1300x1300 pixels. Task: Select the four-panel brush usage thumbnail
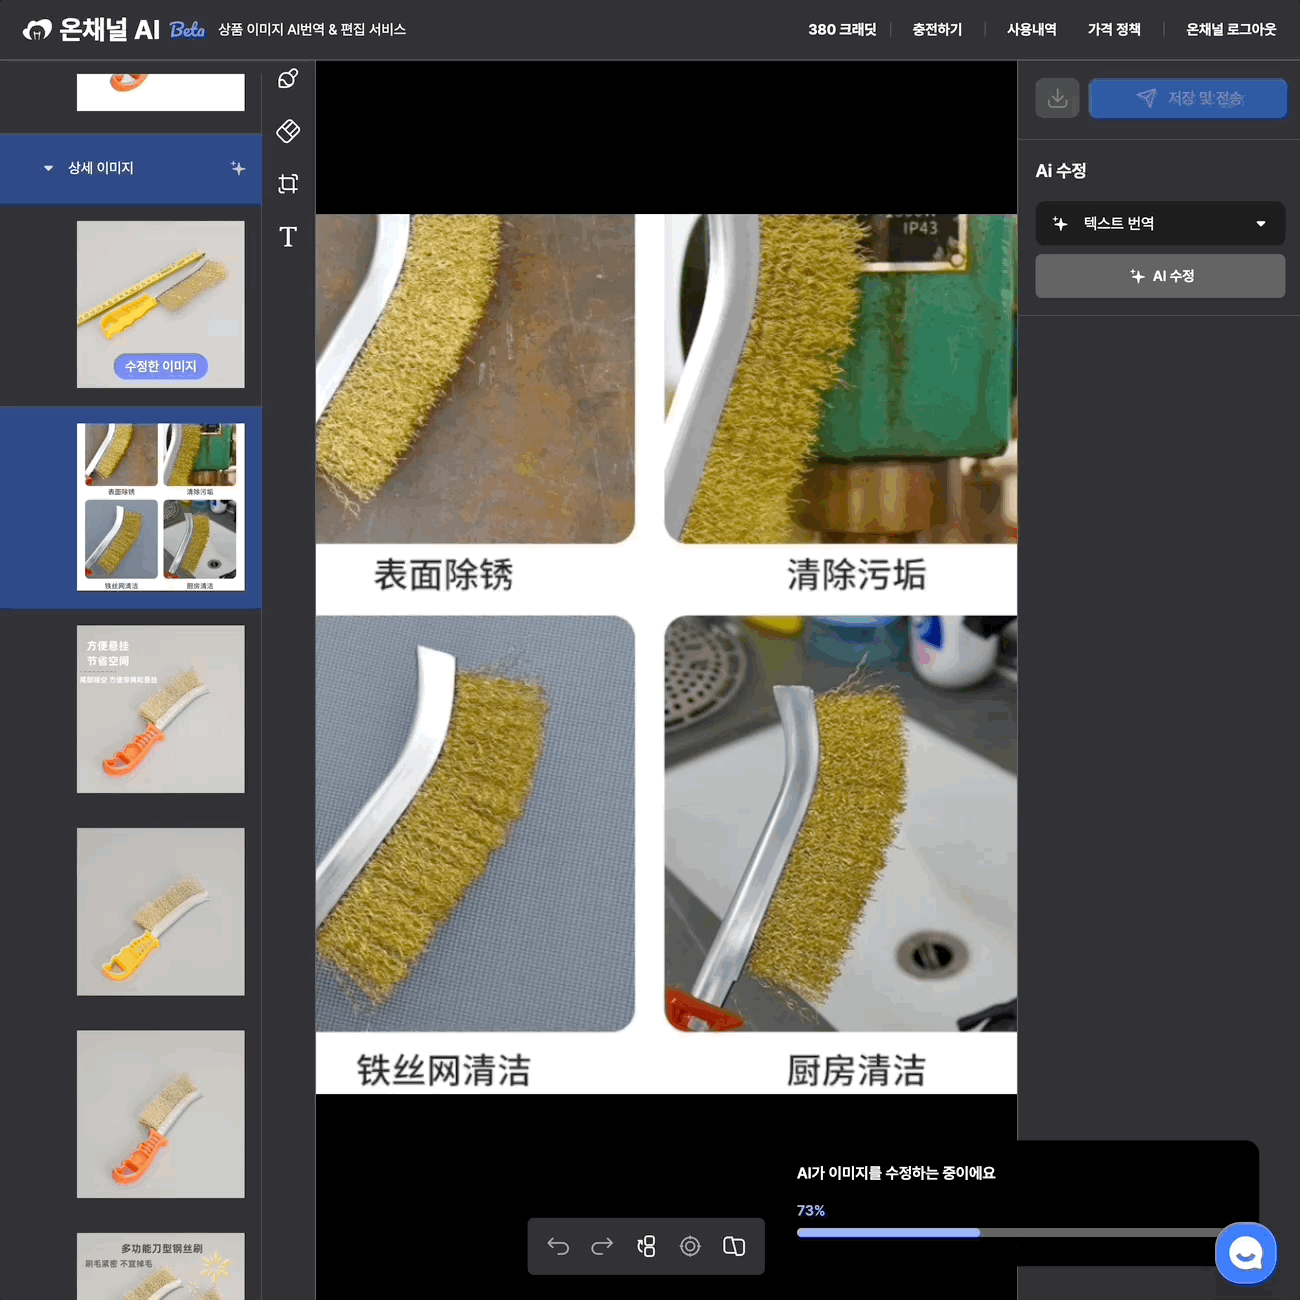point(161,507)
